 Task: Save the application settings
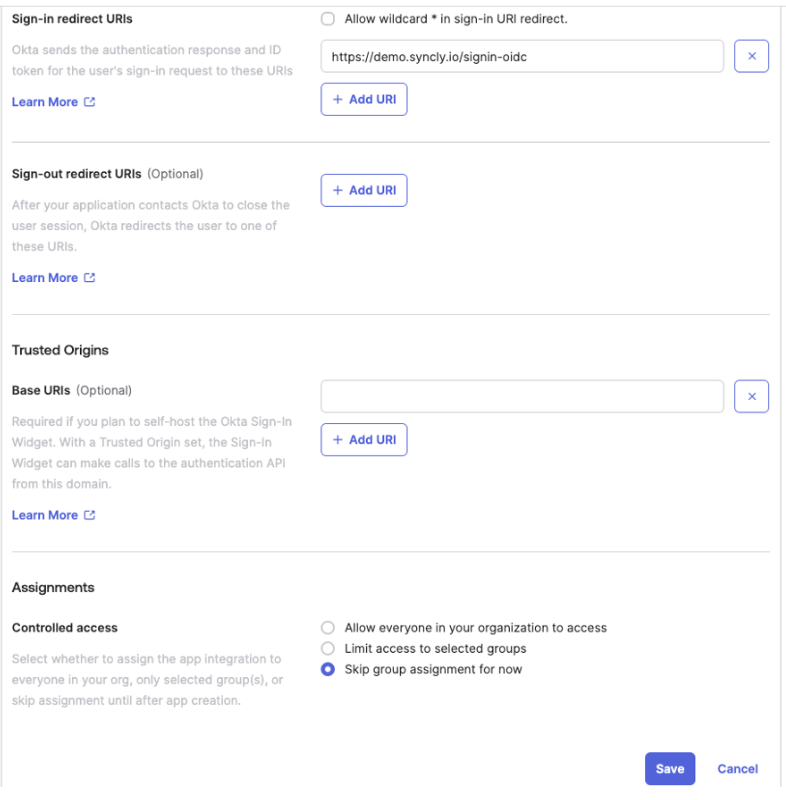(669, 768)
